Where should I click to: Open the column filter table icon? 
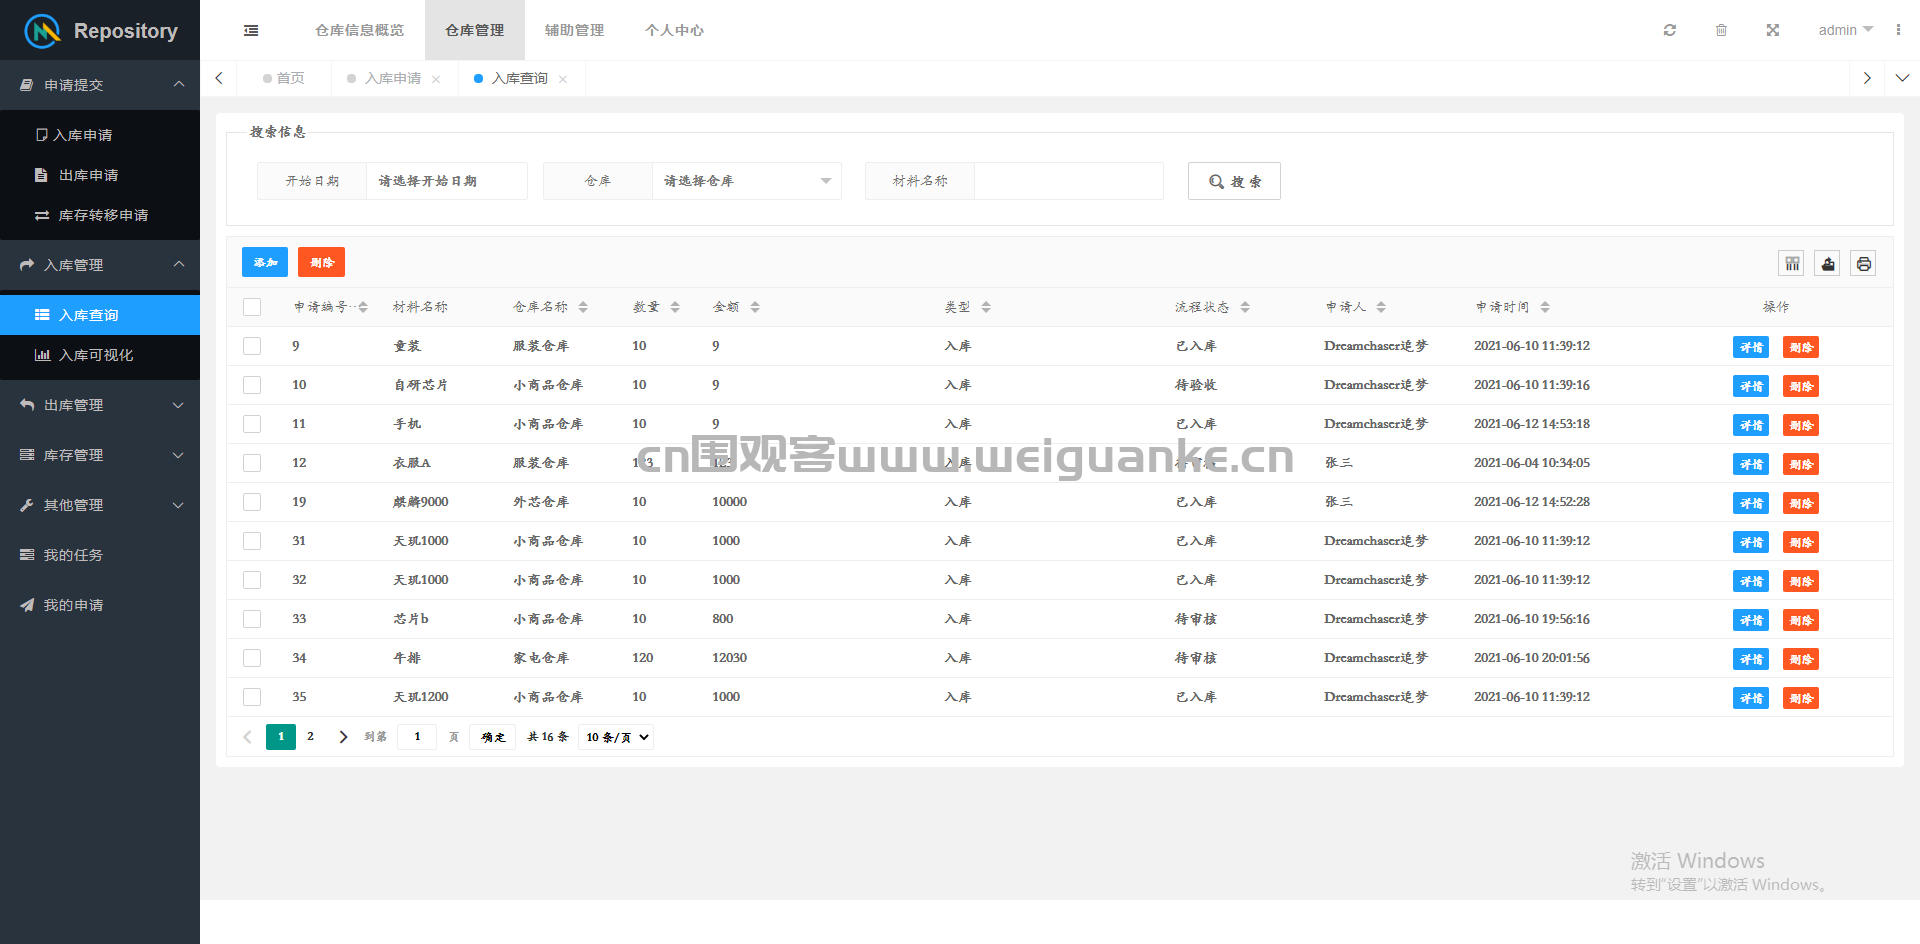point(1792,264)
